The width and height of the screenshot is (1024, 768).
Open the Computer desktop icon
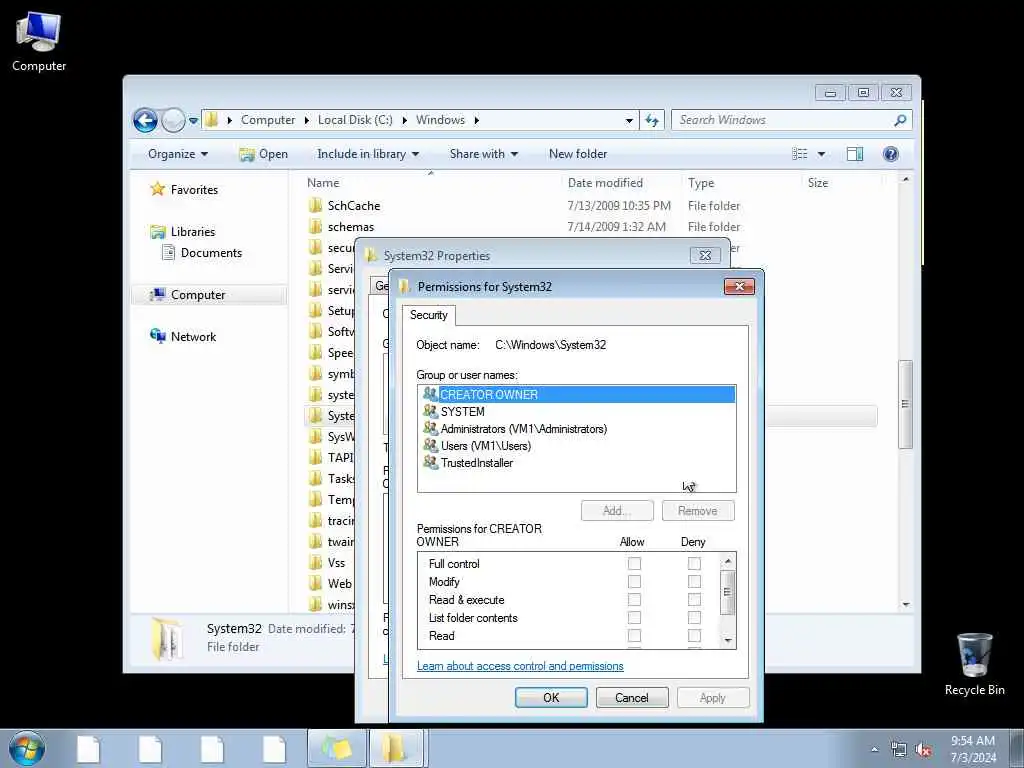pyautogui.click(x=39, y=41)
